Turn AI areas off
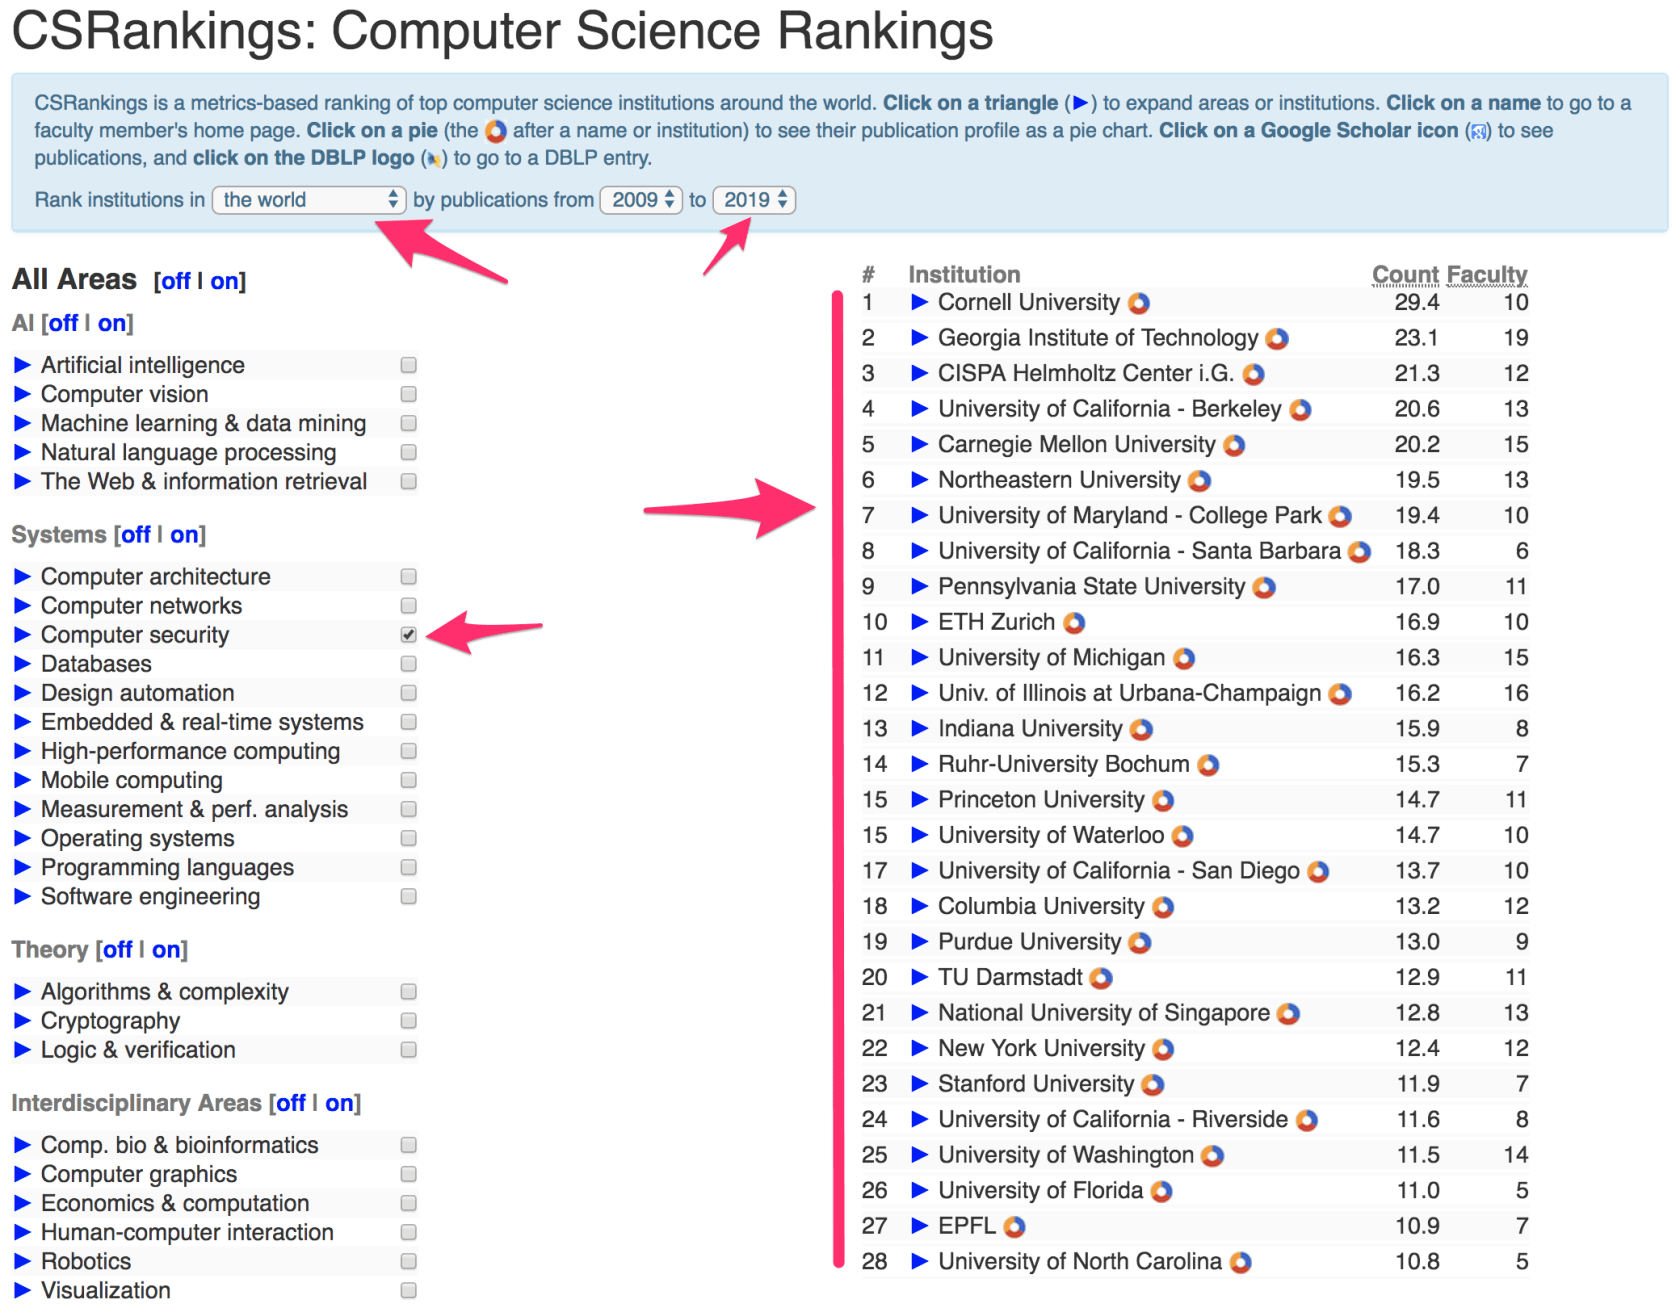The height and width of the screenshot is (1308, 1680). pyautogui.click(x=63, y=323)
